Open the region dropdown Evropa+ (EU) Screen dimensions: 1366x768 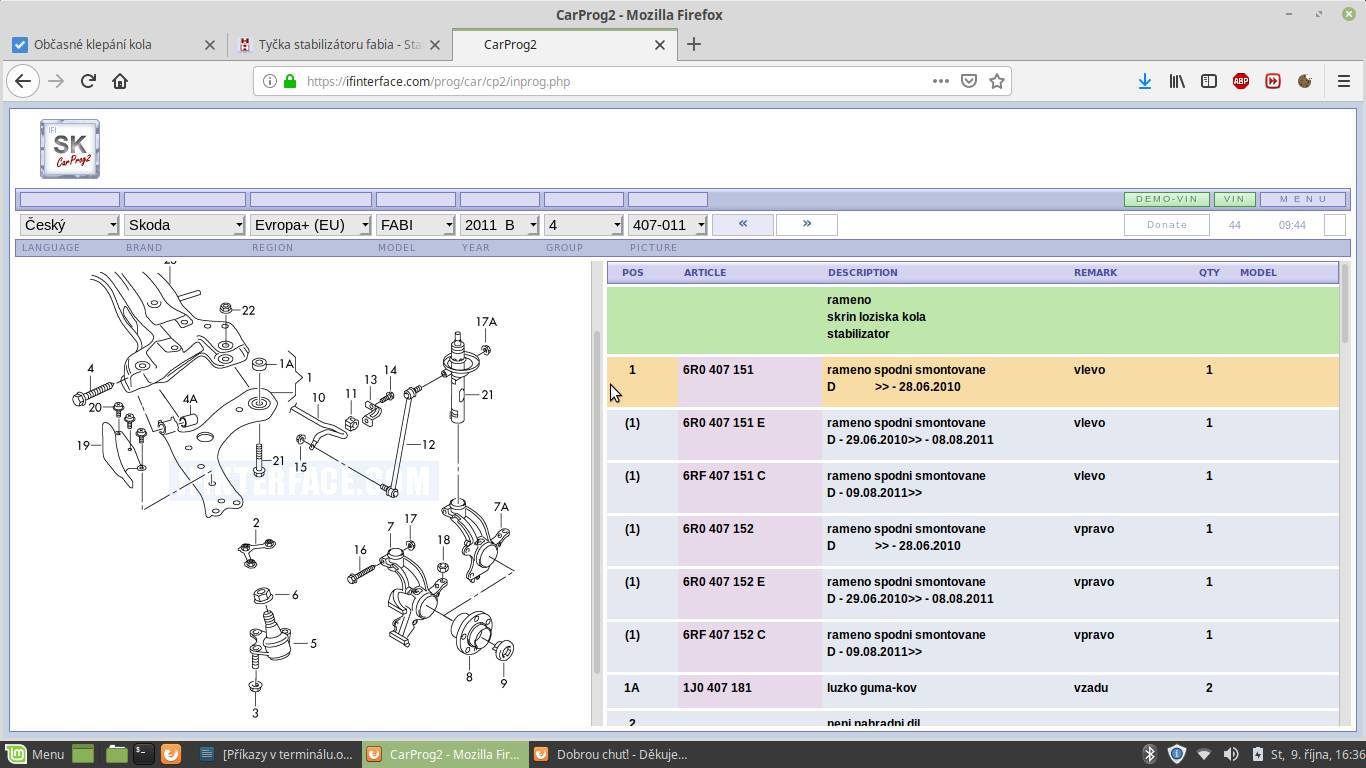click(311, 225)
